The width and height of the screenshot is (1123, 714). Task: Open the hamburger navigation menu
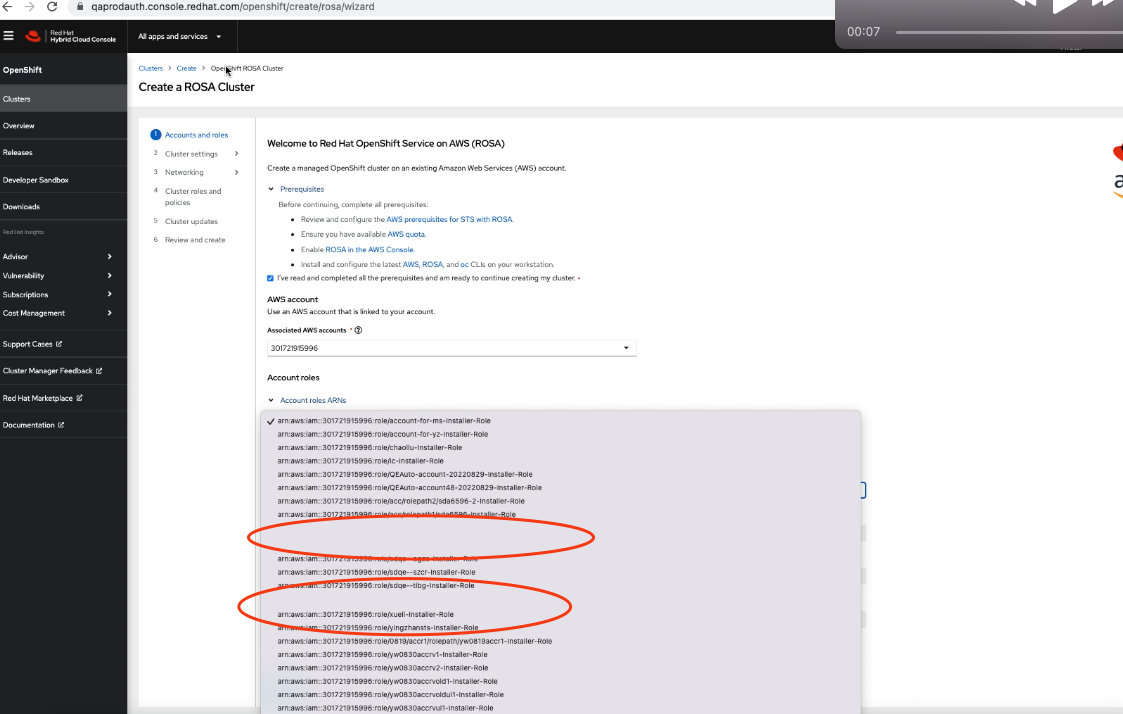(9, 36)
